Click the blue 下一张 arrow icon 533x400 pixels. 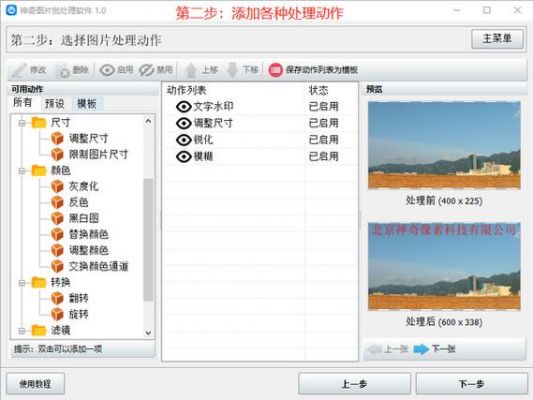pos(421,349)
